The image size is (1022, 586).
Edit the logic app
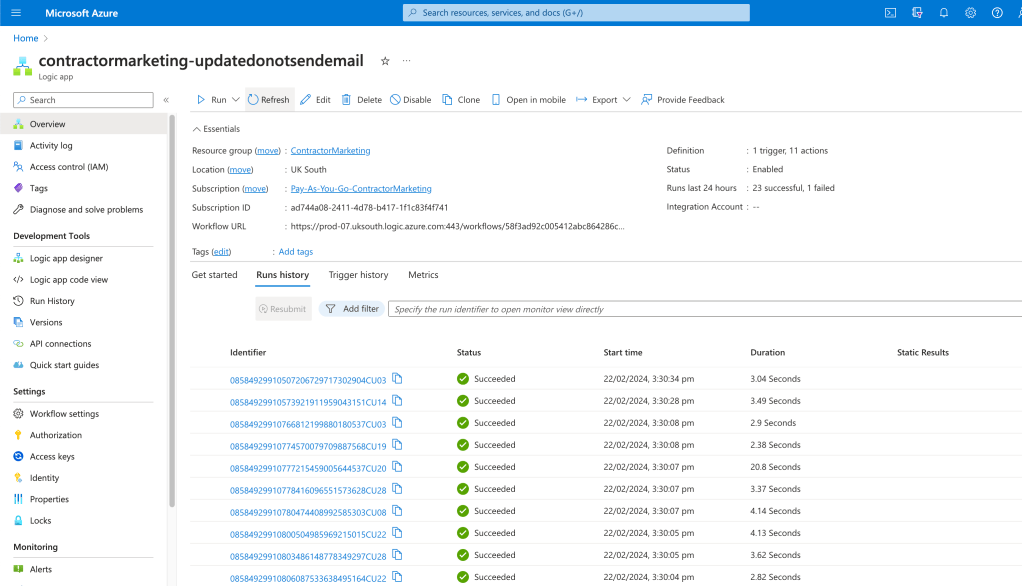(x=315, y=100)
